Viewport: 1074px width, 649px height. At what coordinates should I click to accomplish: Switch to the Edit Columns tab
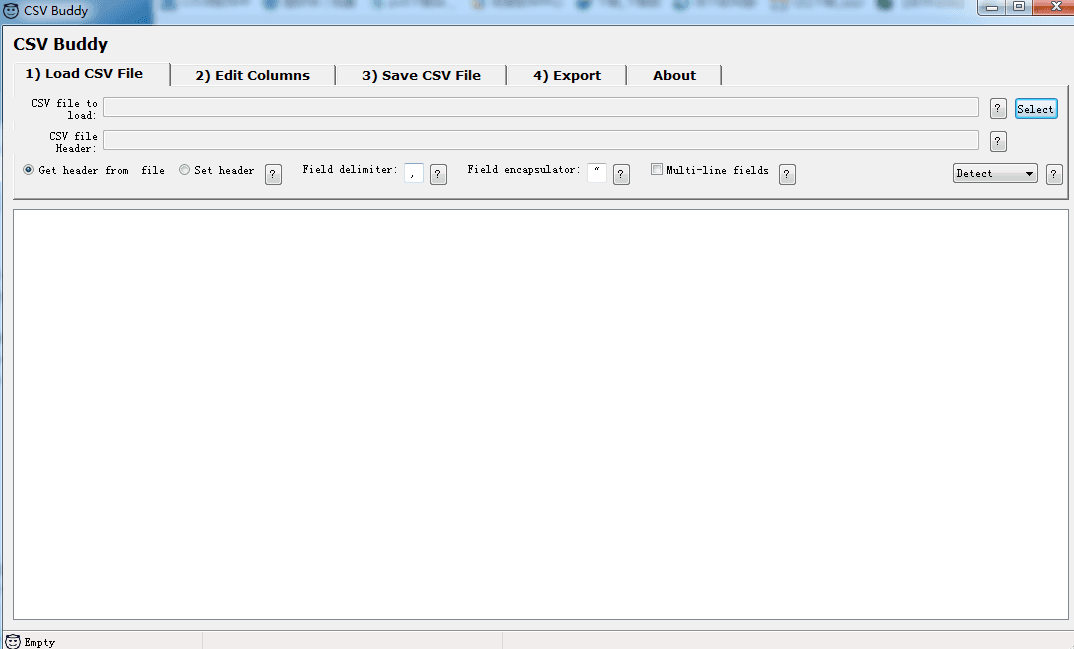coord(253,75)
